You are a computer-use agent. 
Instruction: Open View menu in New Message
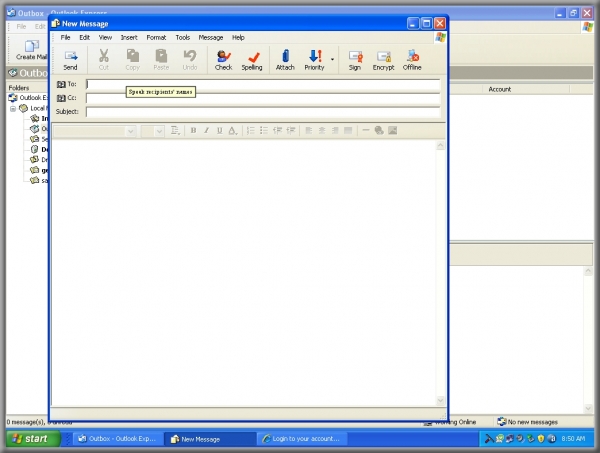tap(105, 37)
